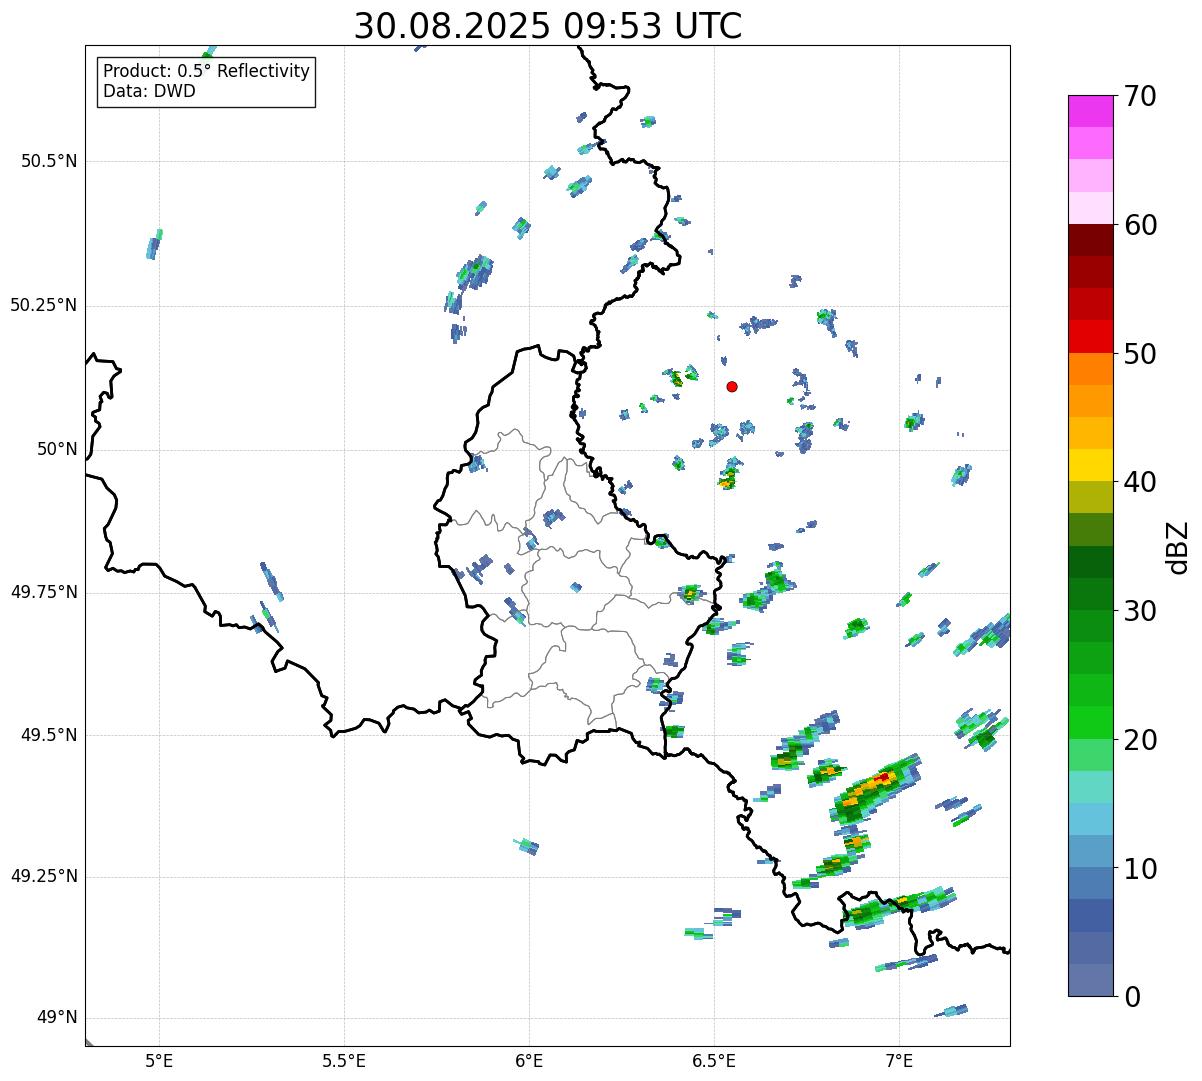Select the isolated echo near 5°E, 50.35°N
This screenshot has height=1081, width=1202.
click(154, 244)
